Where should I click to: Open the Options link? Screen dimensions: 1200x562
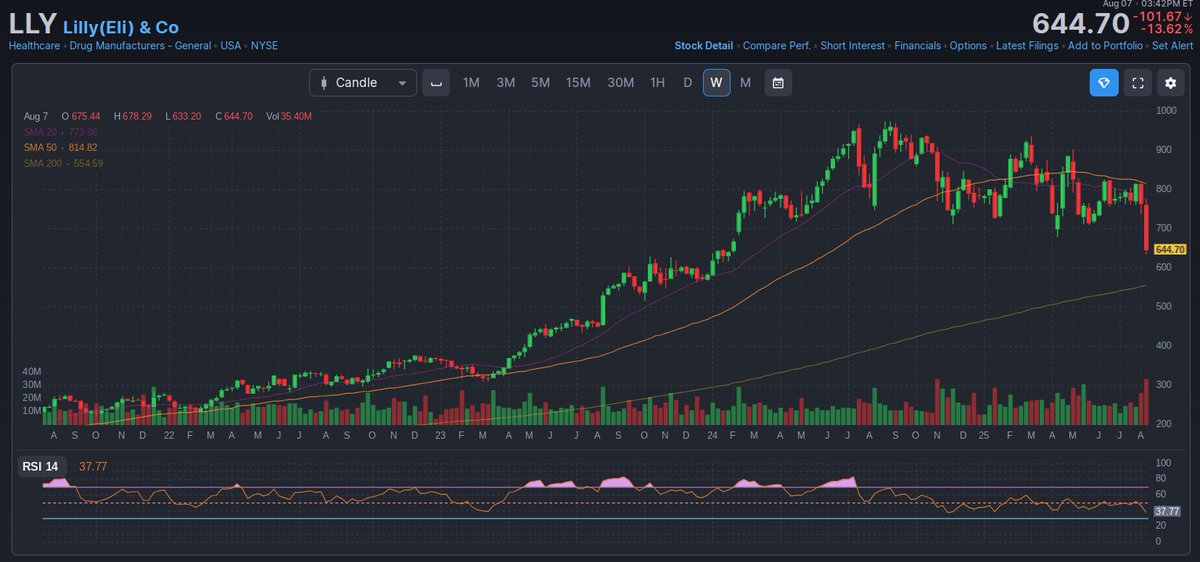[968, 46]
